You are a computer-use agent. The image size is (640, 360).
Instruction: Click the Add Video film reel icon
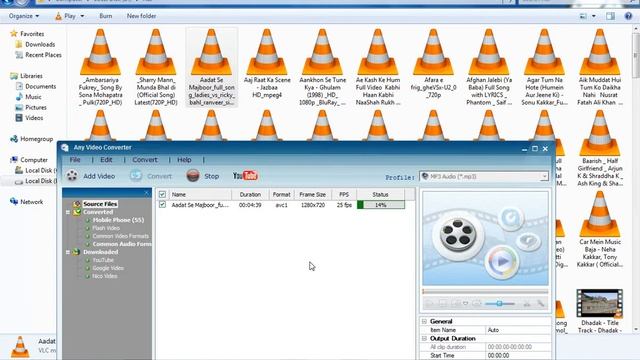(x=72, y=176)
